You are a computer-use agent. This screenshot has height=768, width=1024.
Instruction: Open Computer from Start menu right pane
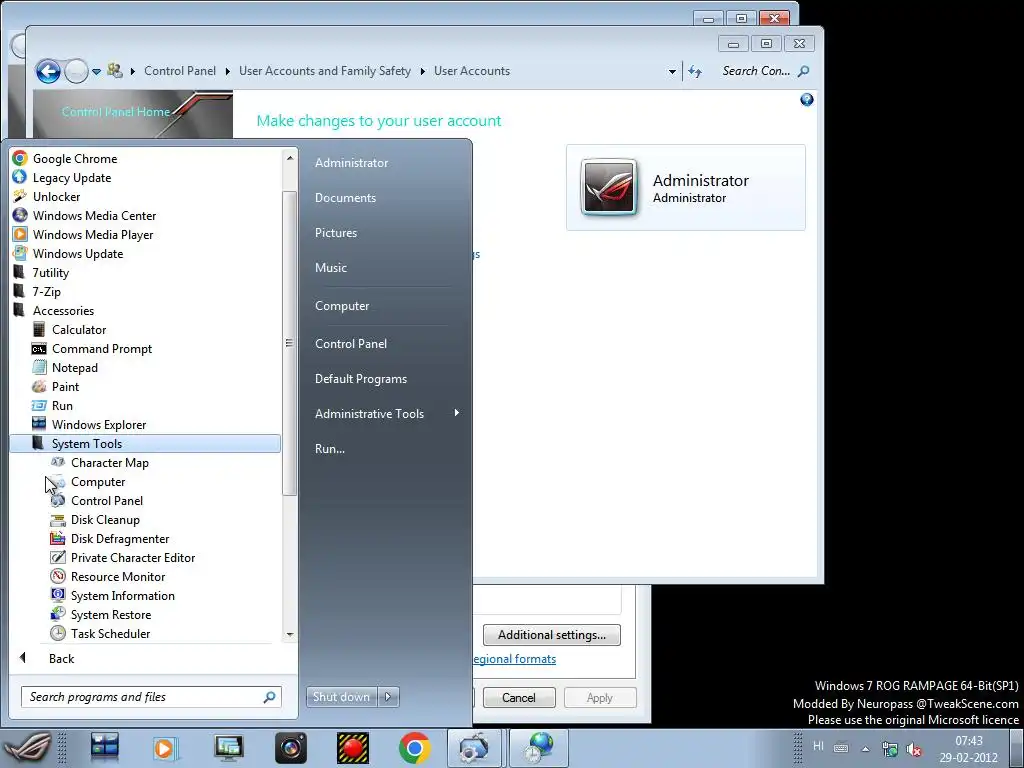click(342, 306)
